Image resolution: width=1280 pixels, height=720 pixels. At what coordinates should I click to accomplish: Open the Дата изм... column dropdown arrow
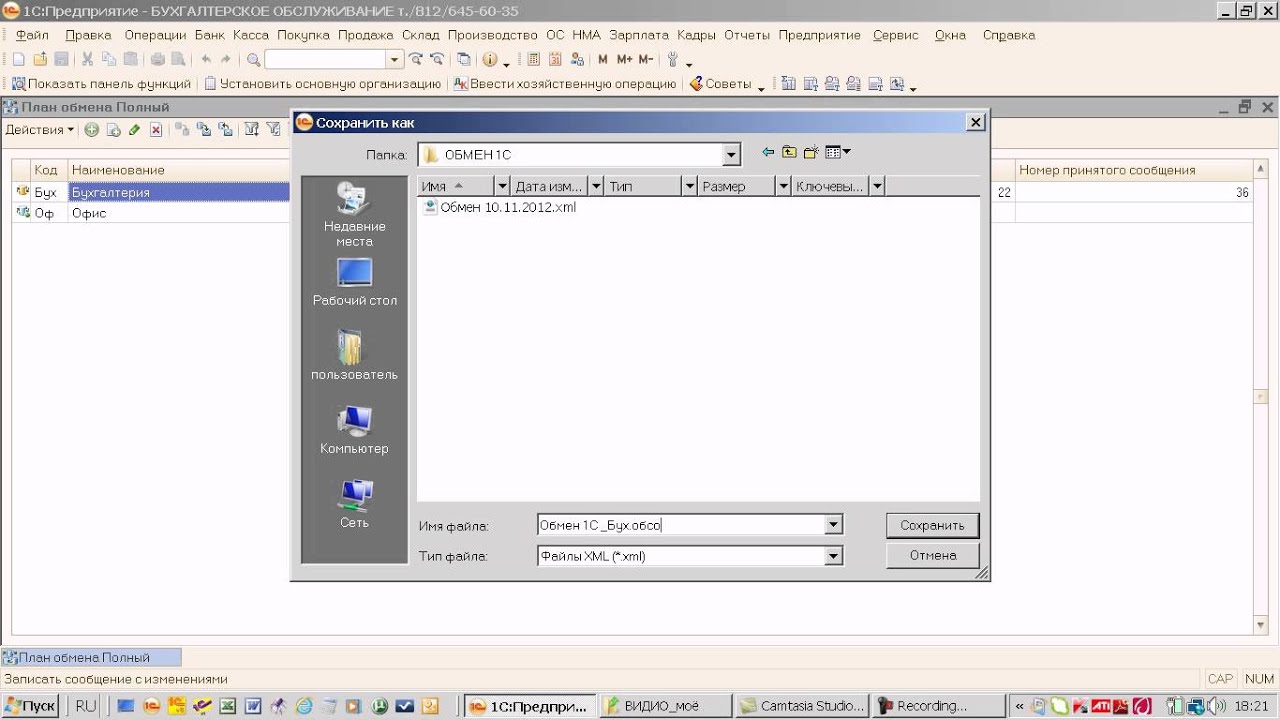596,186
